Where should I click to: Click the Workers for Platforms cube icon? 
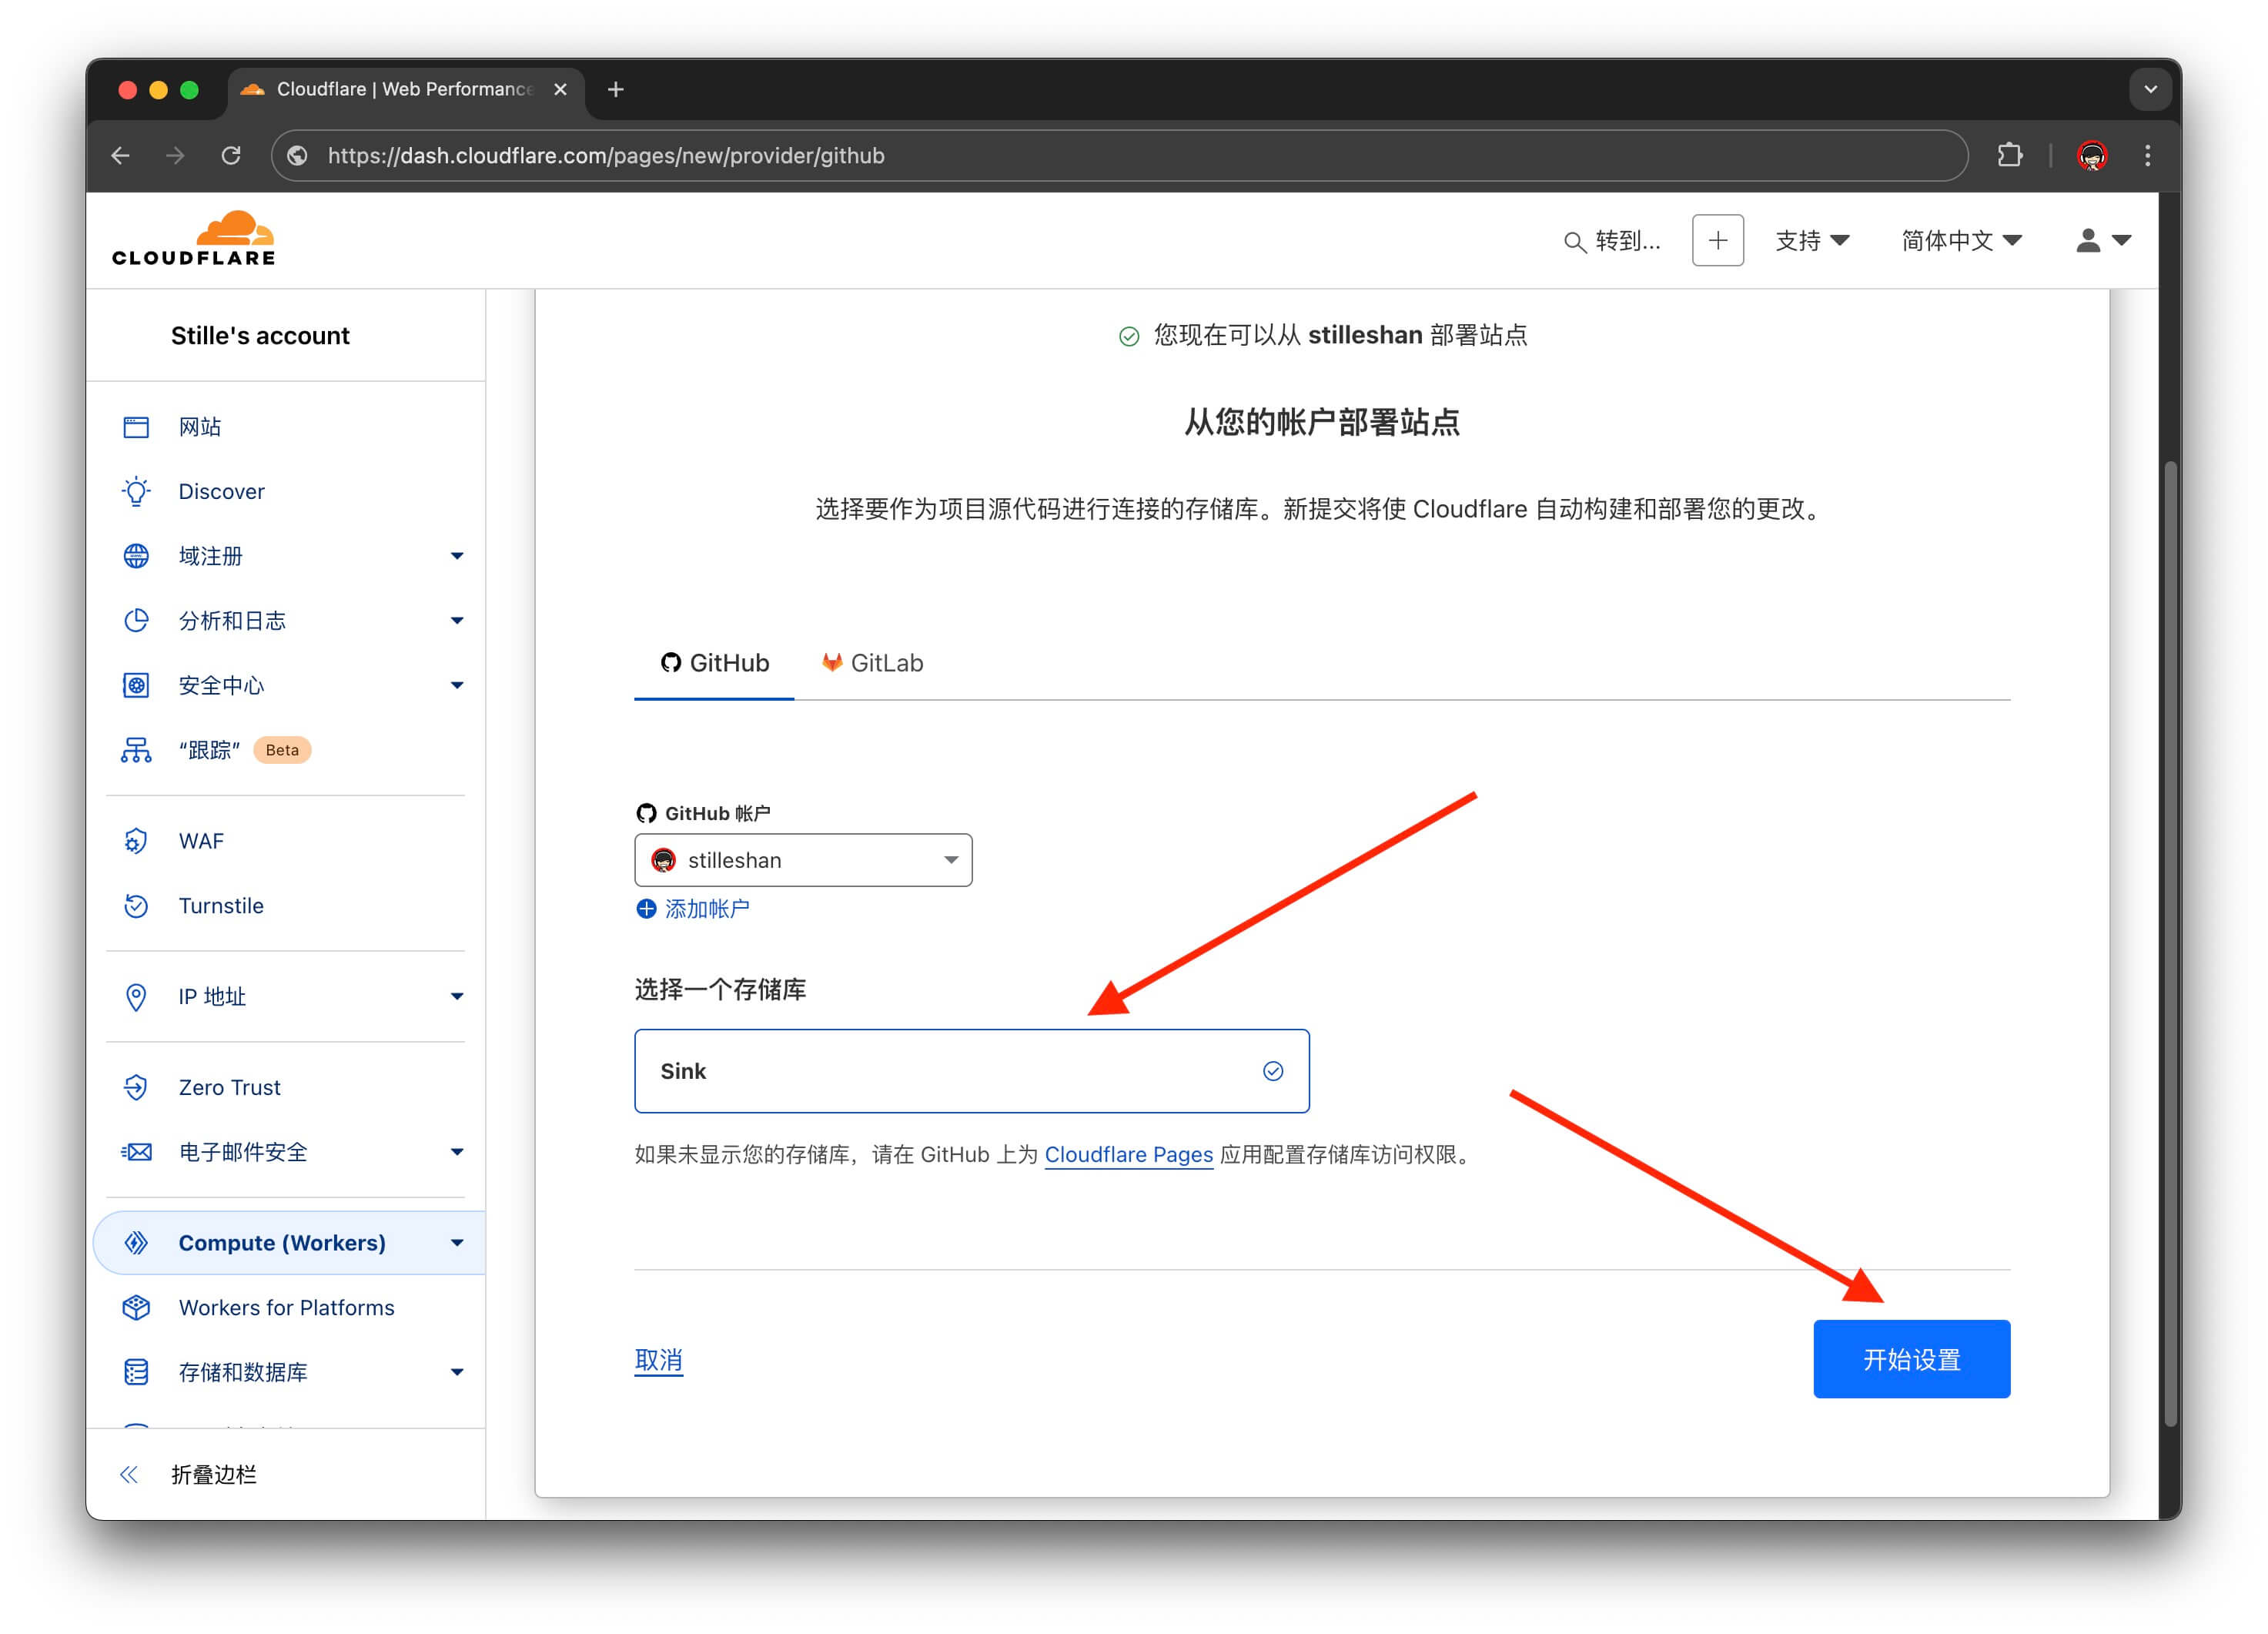pos(136,1307)
